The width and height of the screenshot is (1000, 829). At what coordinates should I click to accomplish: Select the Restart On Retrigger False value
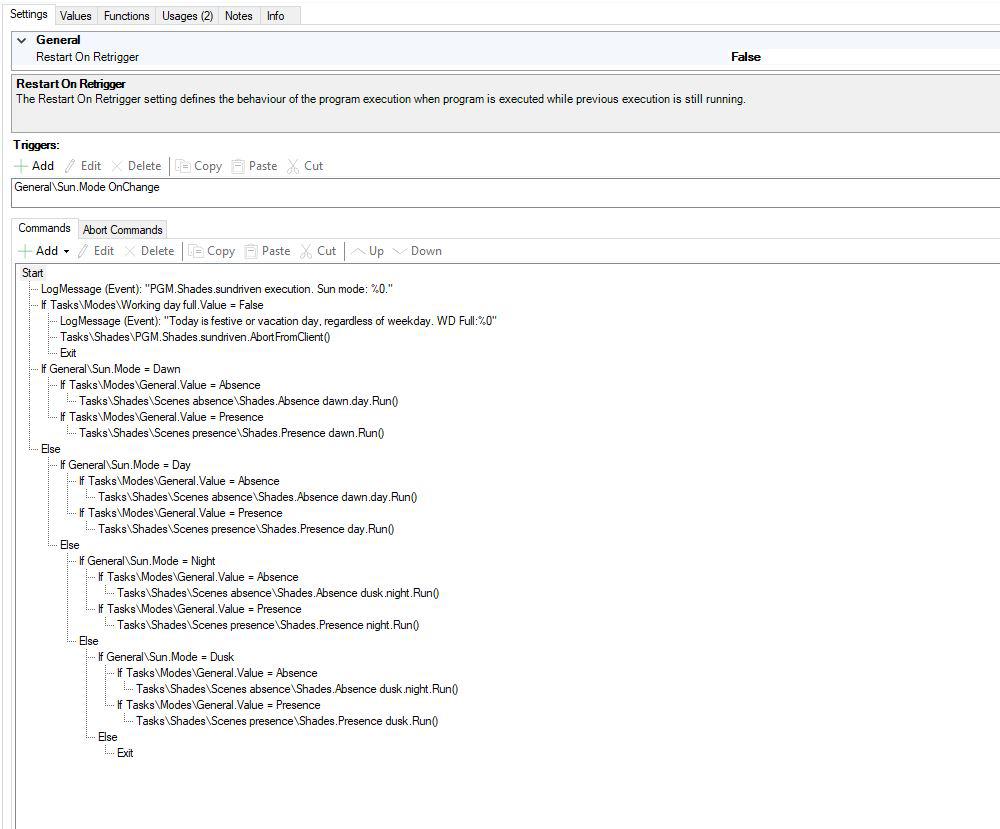tap(745, 57)
